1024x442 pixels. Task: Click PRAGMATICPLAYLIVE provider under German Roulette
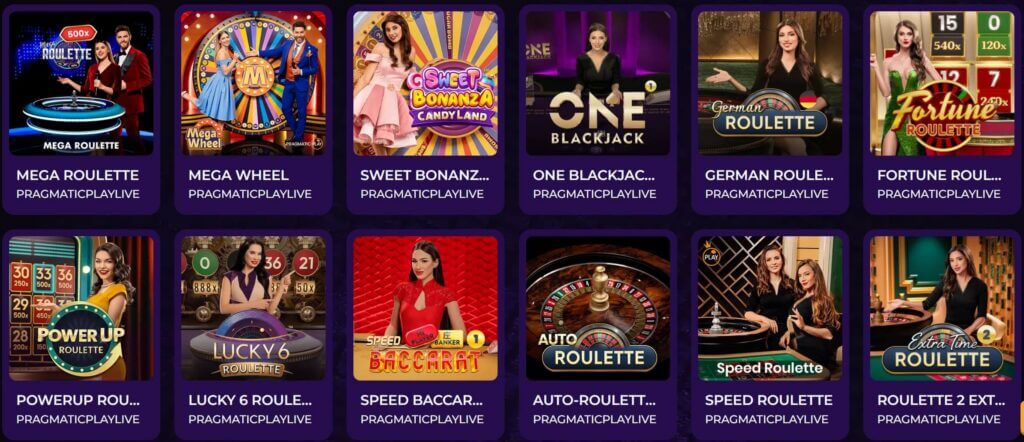click(x=767, y=194)
